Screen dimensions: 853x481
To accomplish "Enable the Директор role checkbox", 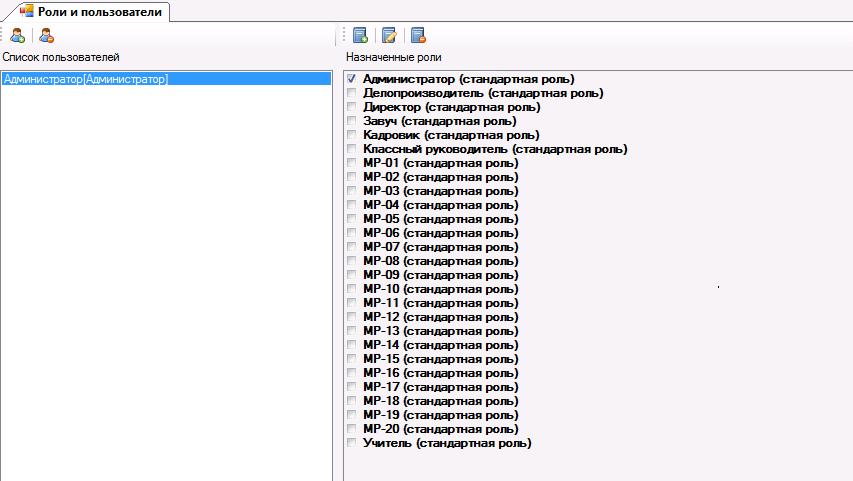I will tap(351, 107).
